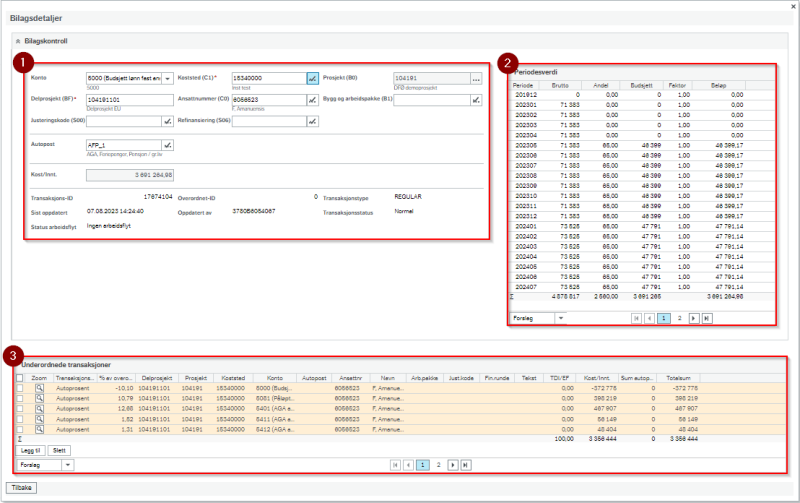Viewport: 800px width, 503px height.
Task: Tick checkbox for konto 5000 (Budsj... row
Action: click(x=19, y=388)
